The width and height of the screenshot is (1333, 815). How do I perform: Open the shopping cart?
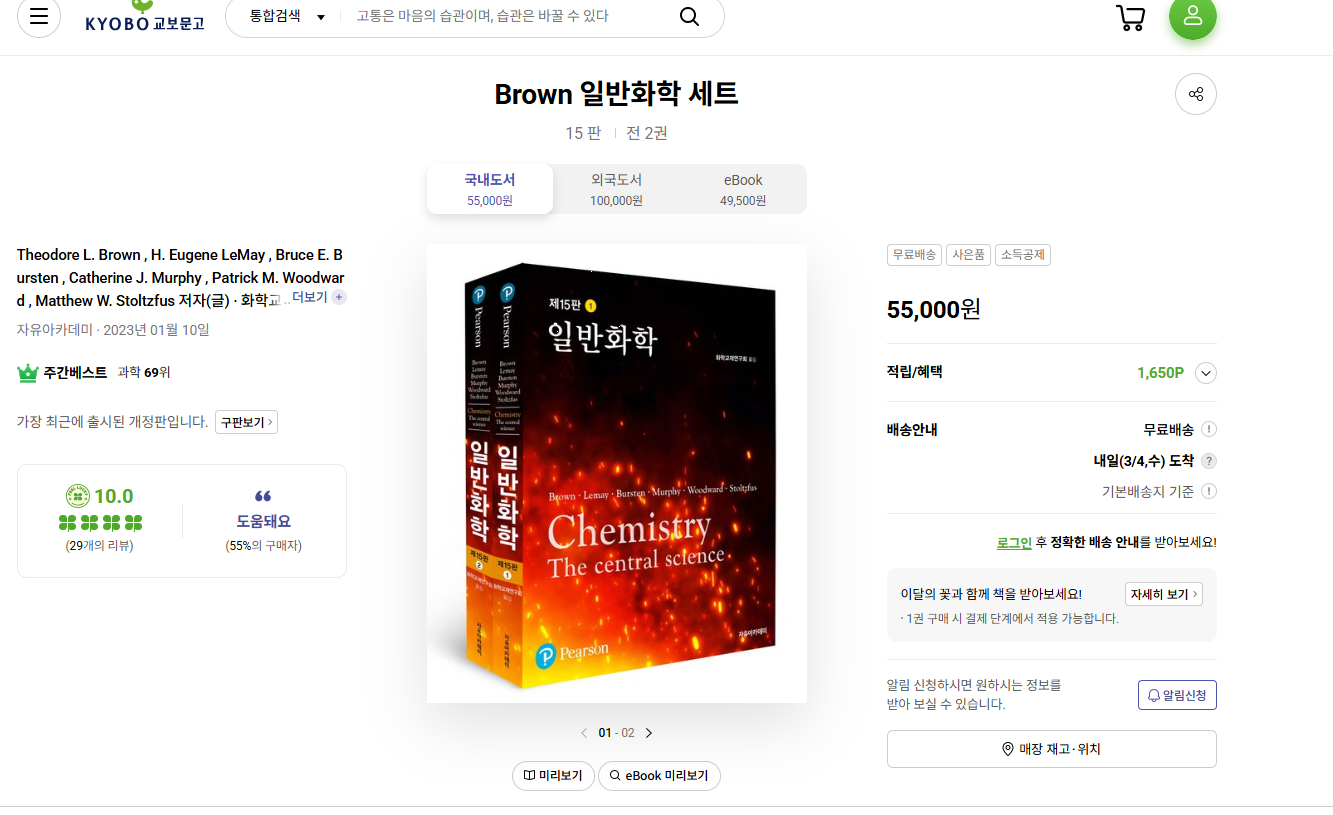[1130, 18]
